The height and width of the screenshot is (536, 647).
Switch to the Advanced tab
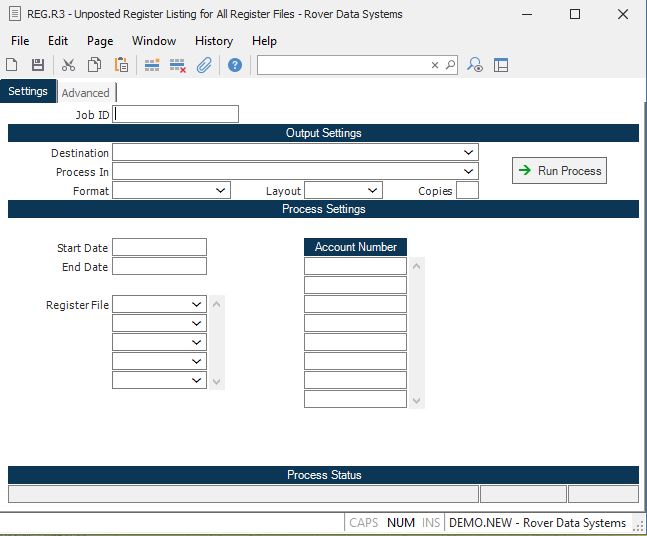tap(85, 93)
